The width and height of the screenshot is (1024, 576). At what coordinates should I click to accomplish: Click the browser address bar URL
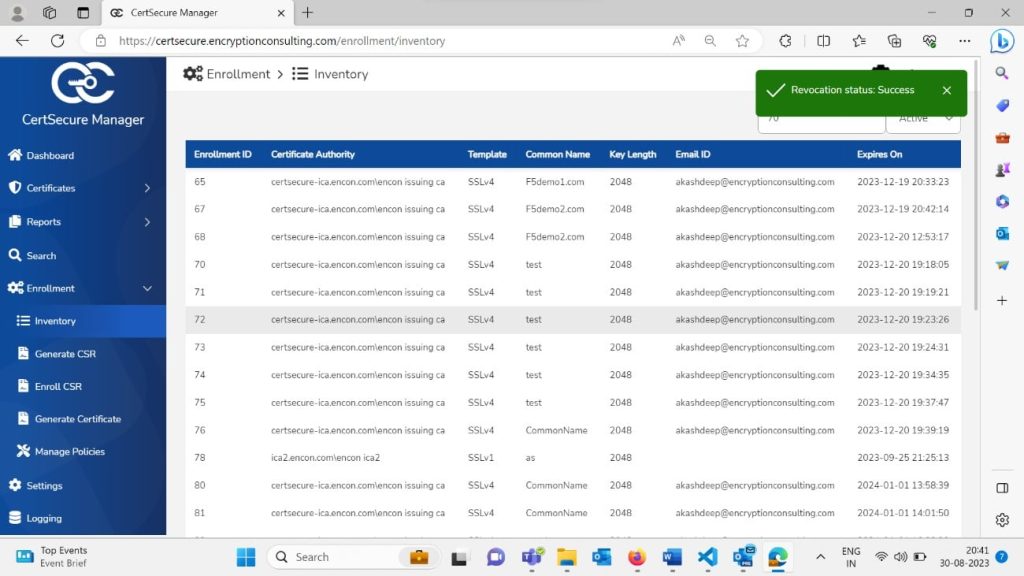(x=282, y=41)
